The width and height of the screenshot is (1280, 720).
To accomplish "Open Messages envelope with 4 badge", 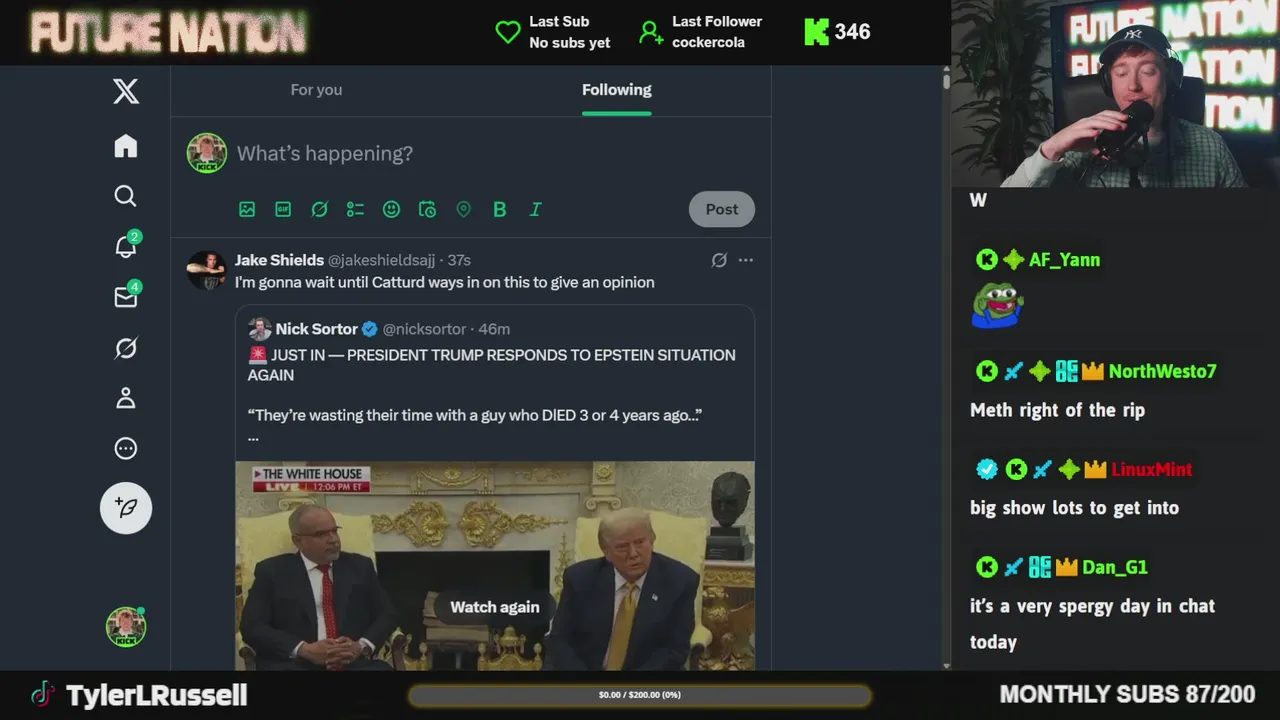I will [126, 297].
